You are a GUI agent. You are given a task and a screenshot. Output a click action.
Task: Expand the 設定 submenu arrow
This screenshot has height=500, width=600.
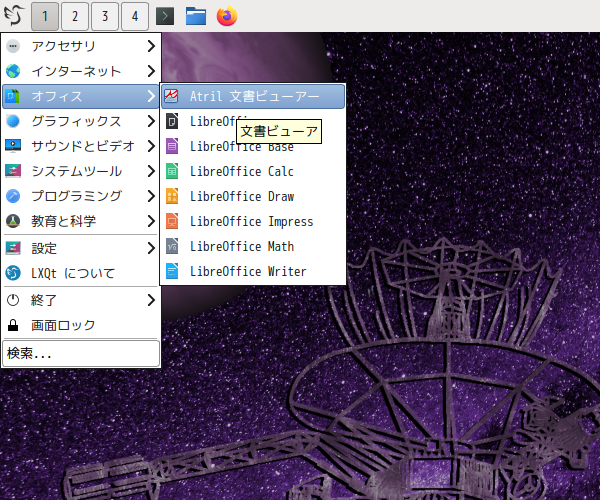pyautogui.click(x=151, y=248)
